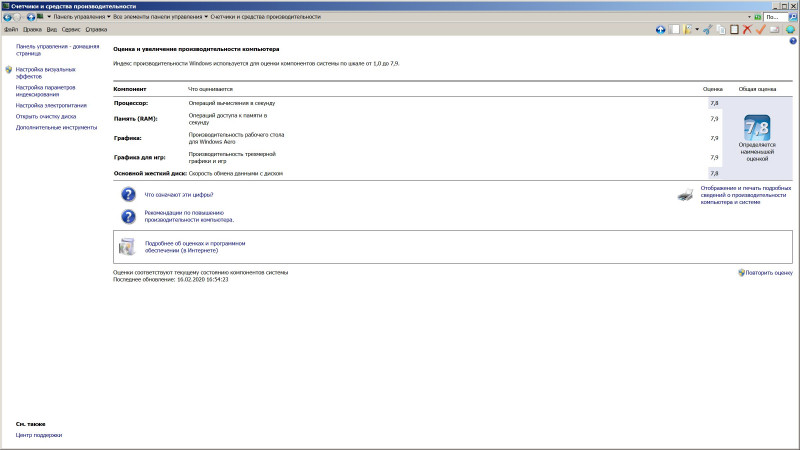The image size is (800, 450).
Task: Click 'Что означают эти цифры?' link
Action: 179,195
